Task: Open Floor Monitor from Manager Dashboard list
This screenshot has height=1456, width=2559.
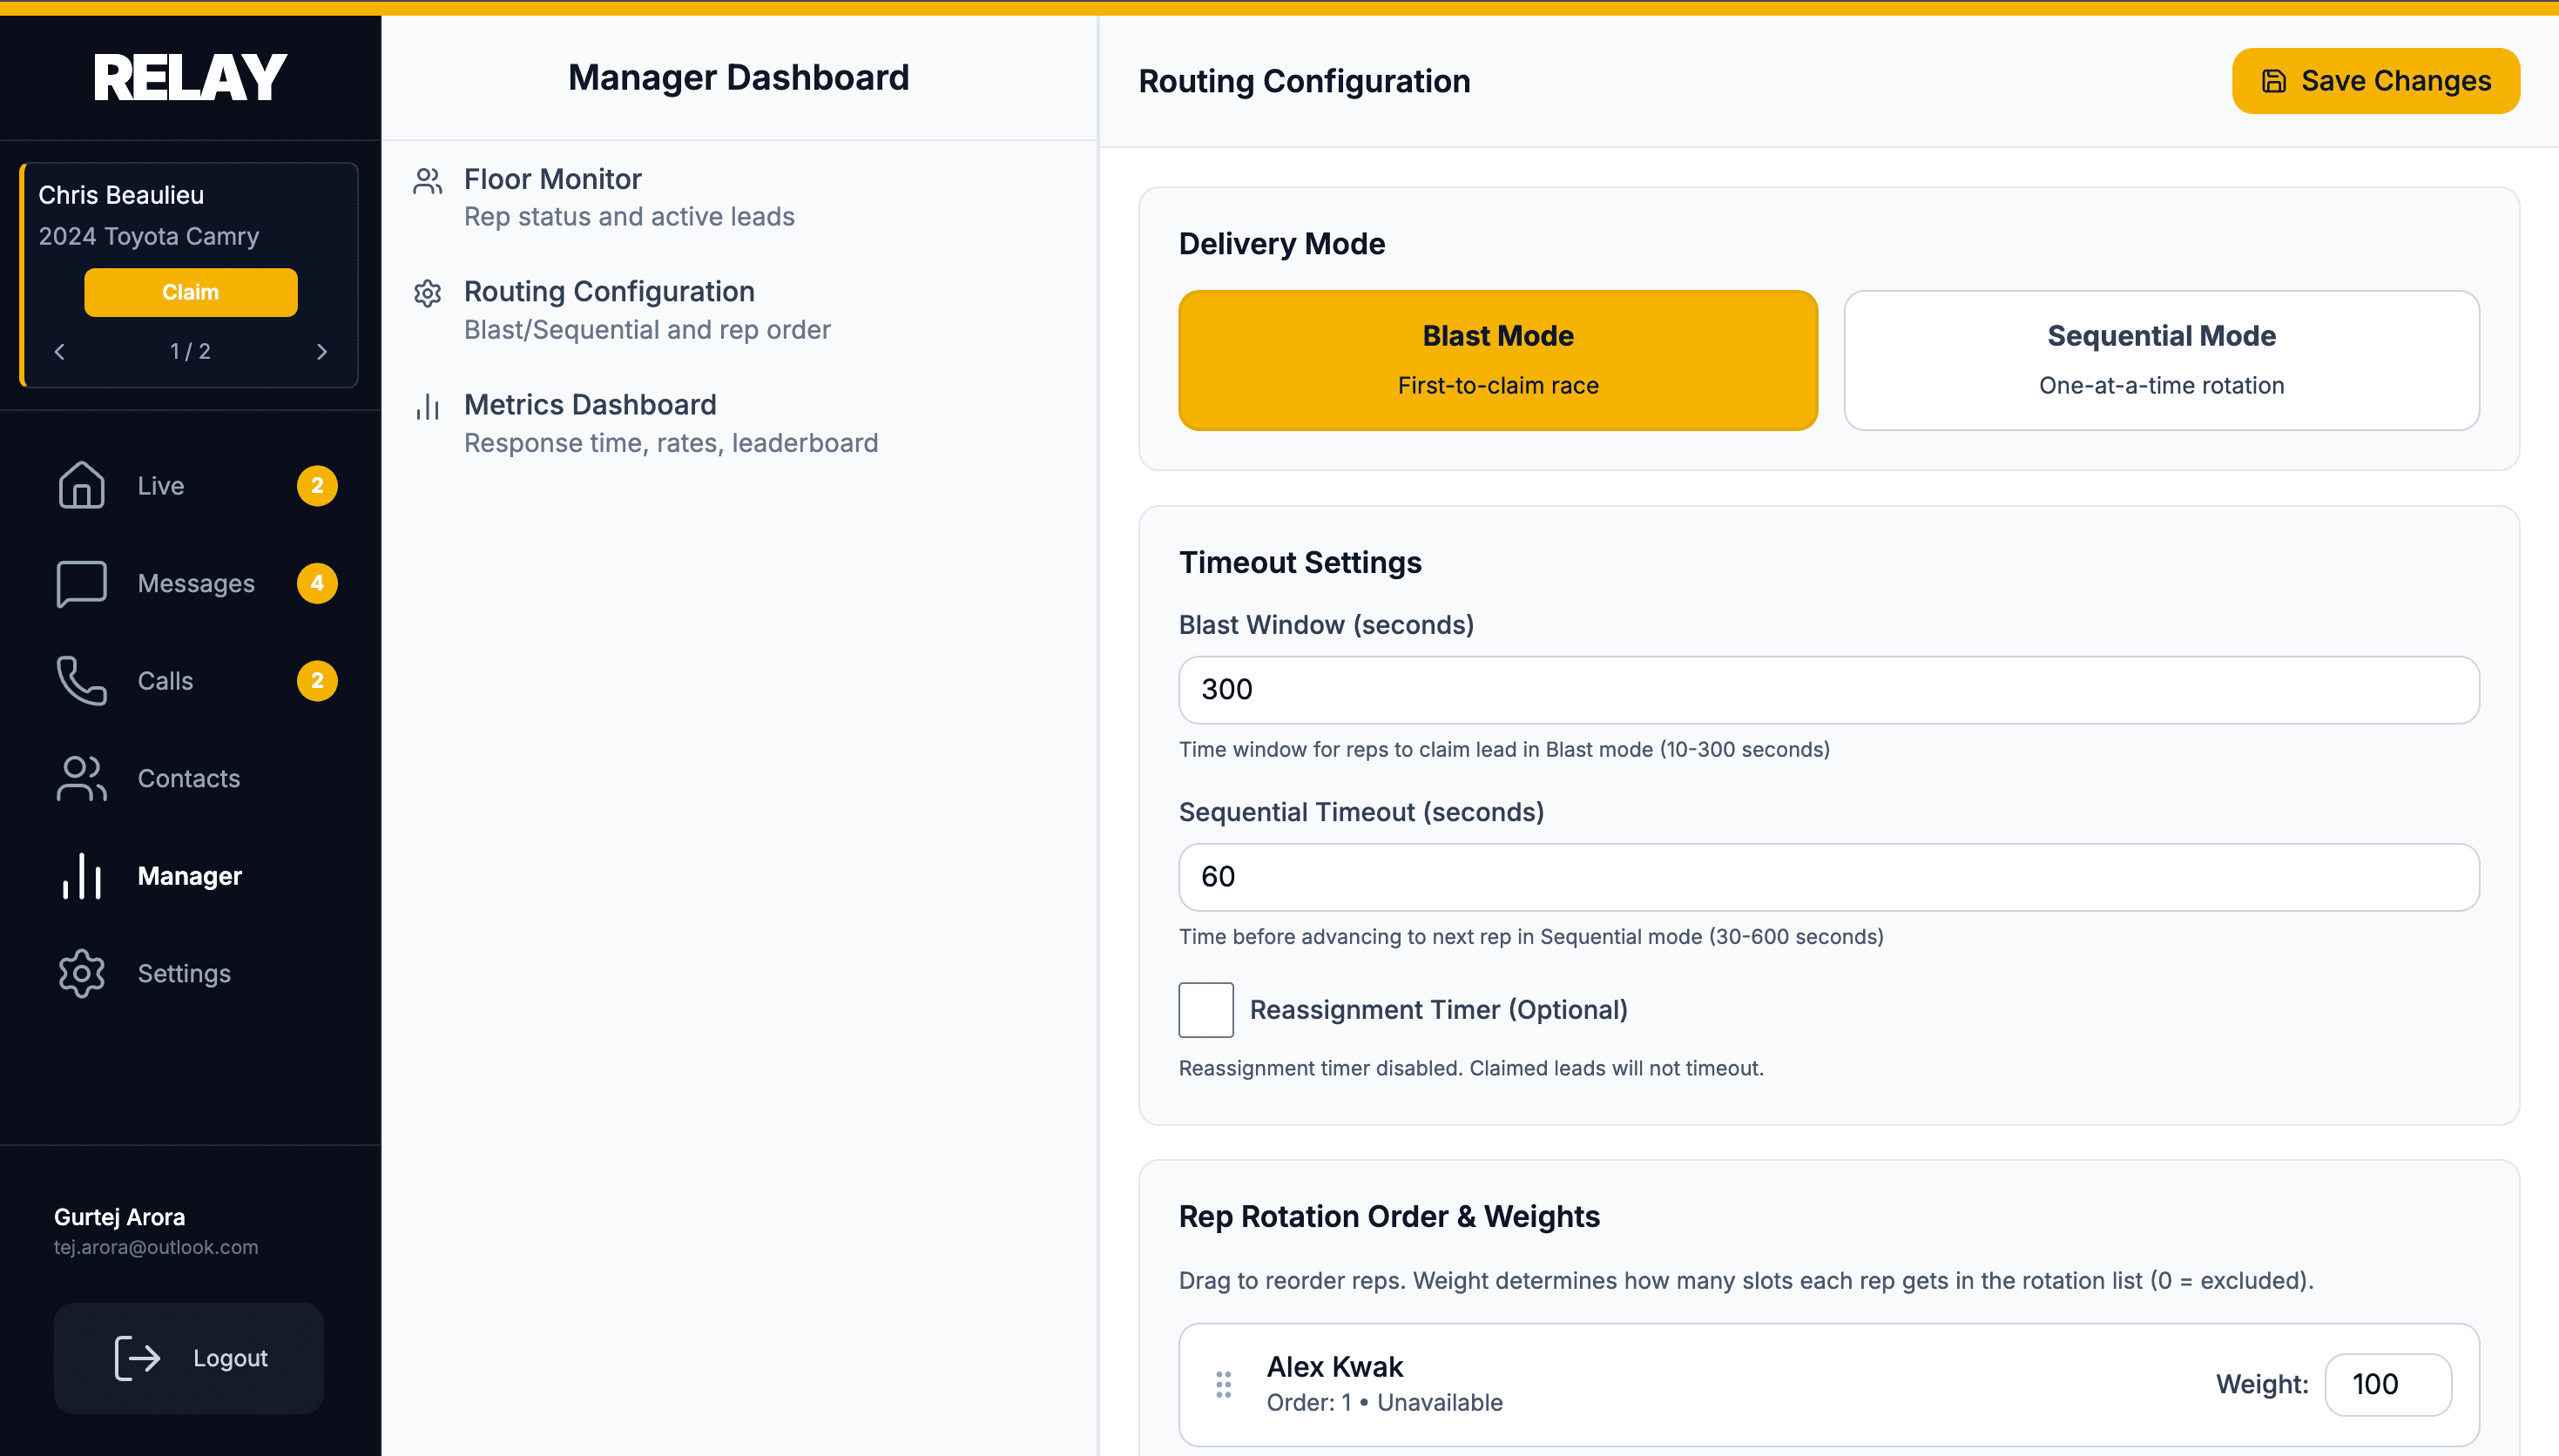Action: coord(552,179)
